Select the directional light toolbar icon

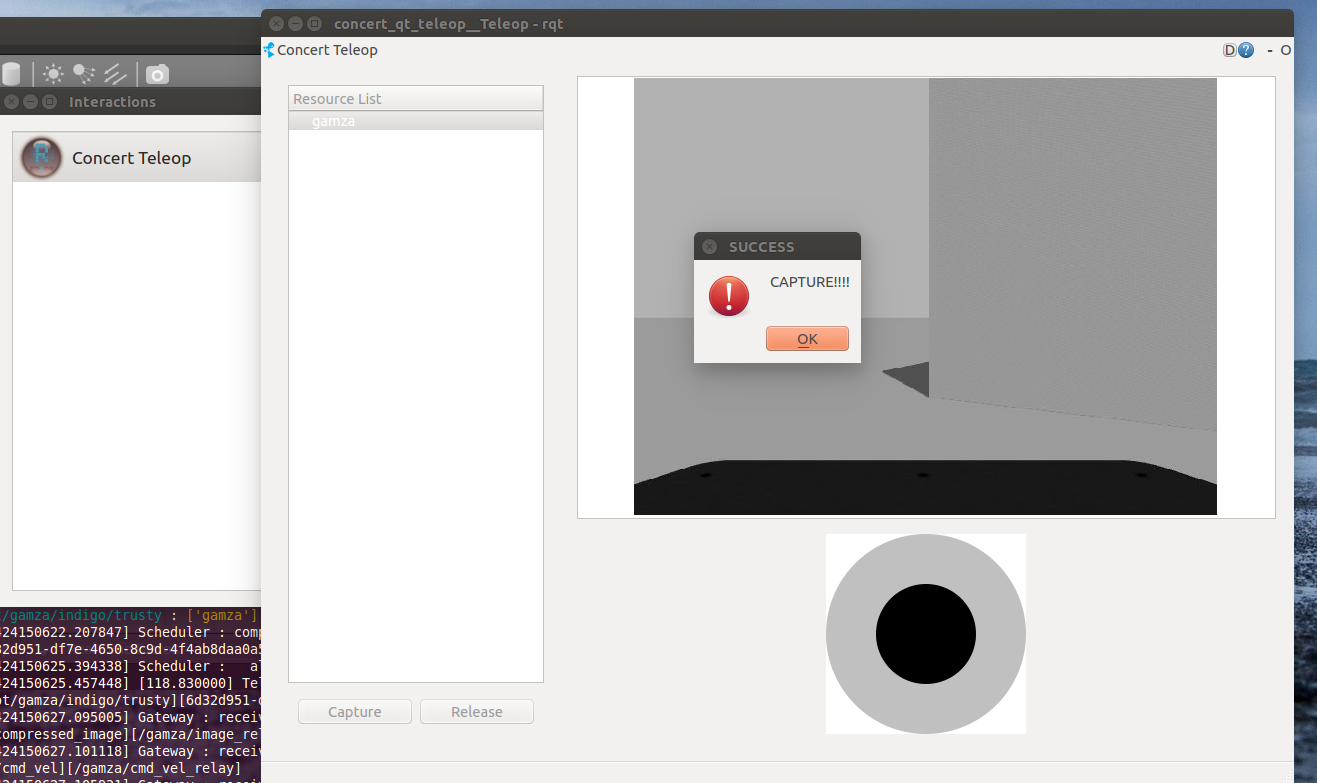click(x=115, y=74)
